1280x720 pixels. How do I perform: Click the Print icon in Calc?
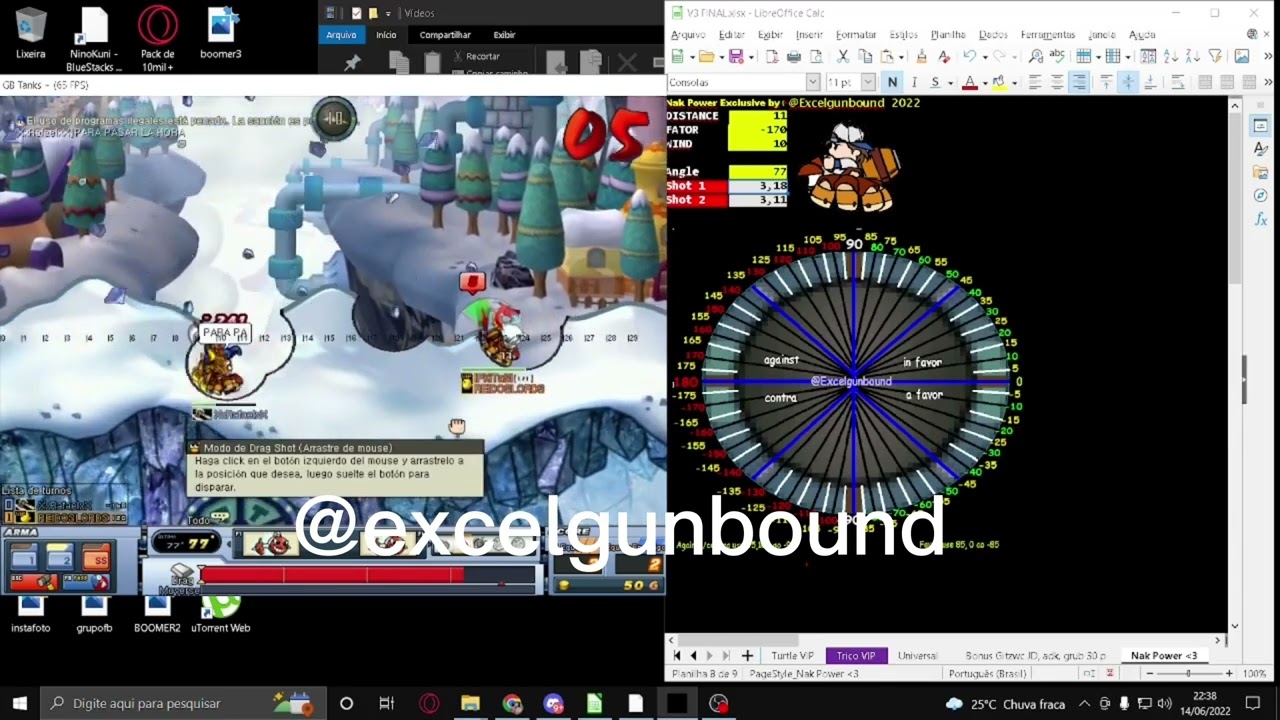pyautogui.click(x=794, y=57)
